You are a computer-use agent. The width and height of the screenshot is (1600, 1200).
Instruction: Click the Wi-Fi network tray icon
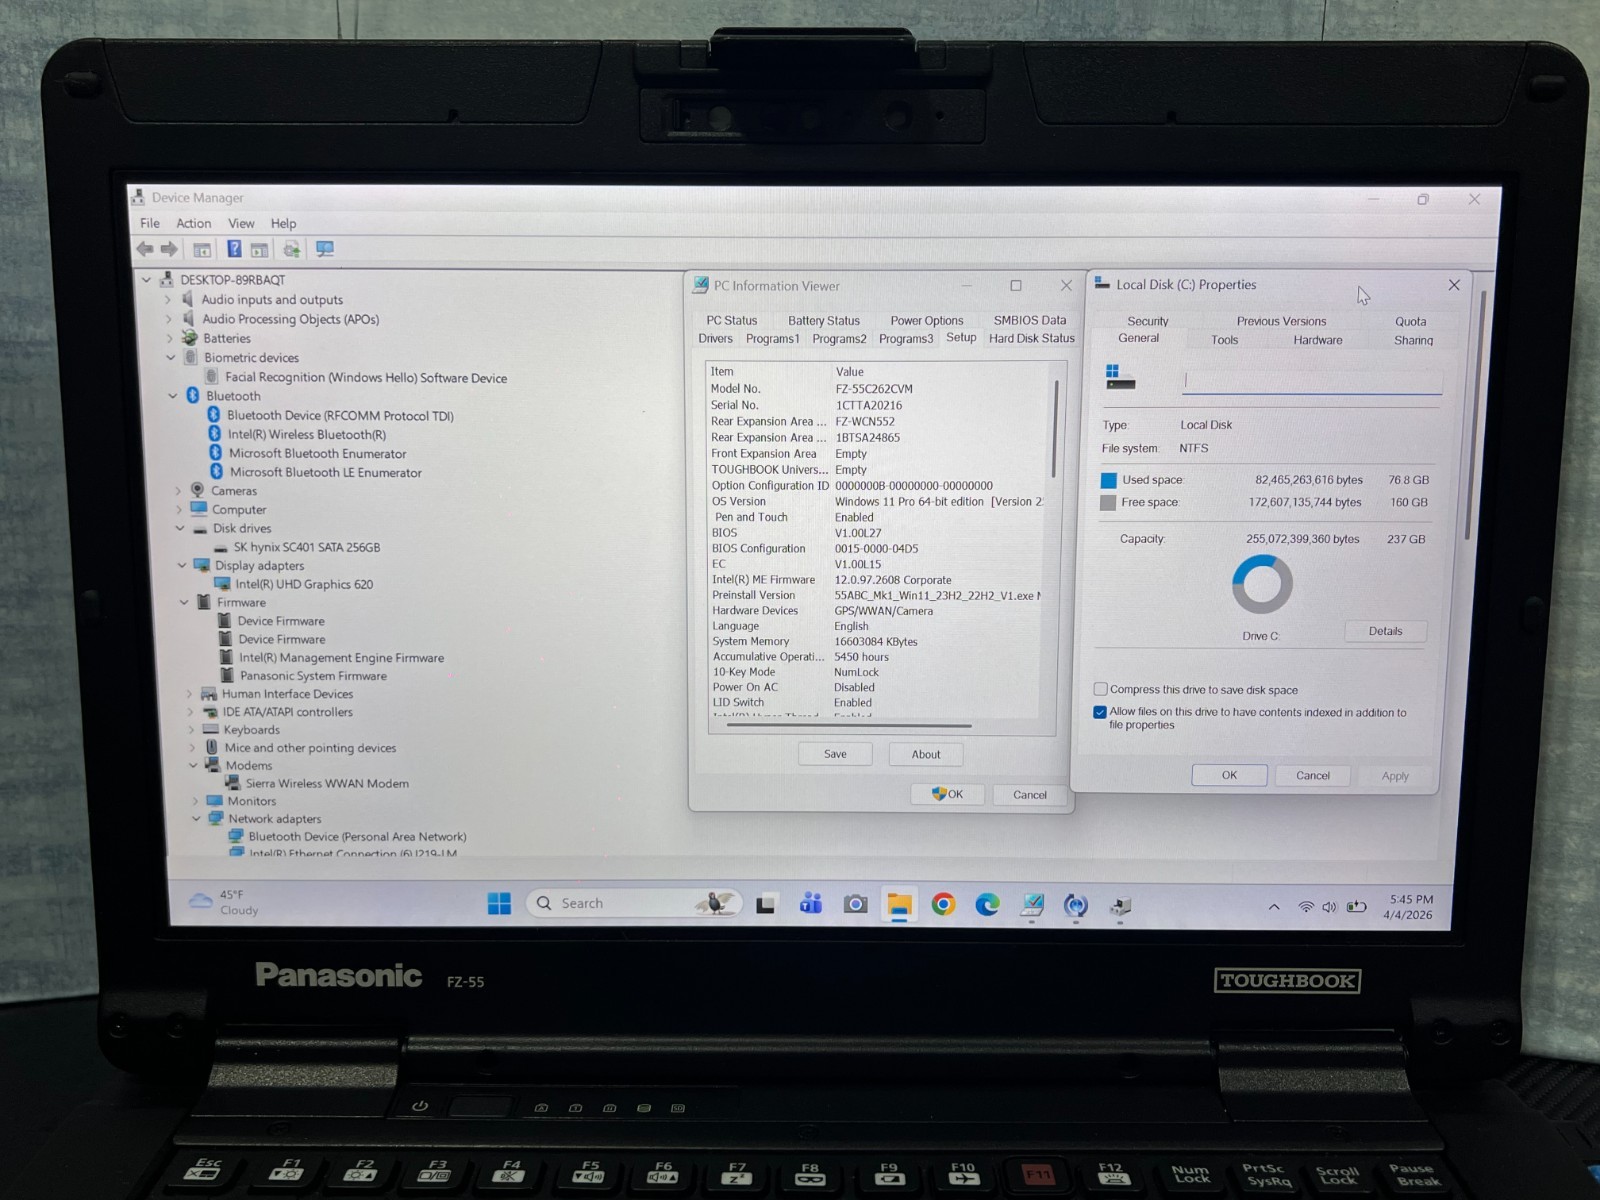[1306, 907]
